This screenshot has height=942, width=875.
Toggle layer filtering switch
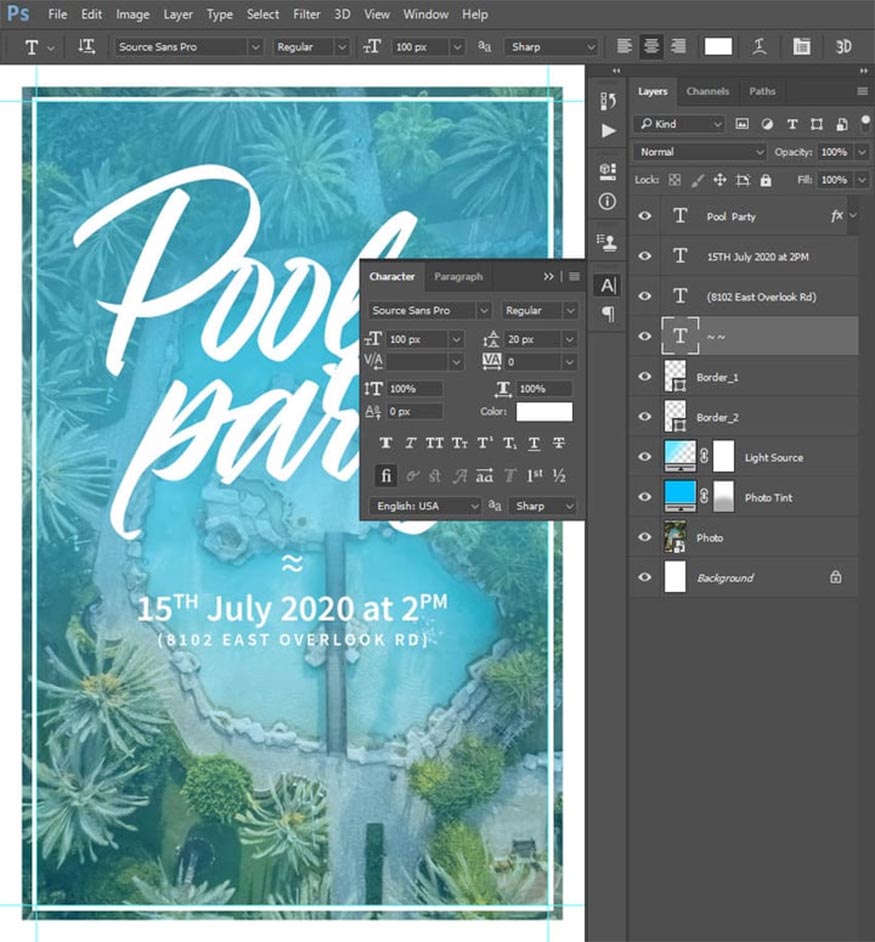865,123
